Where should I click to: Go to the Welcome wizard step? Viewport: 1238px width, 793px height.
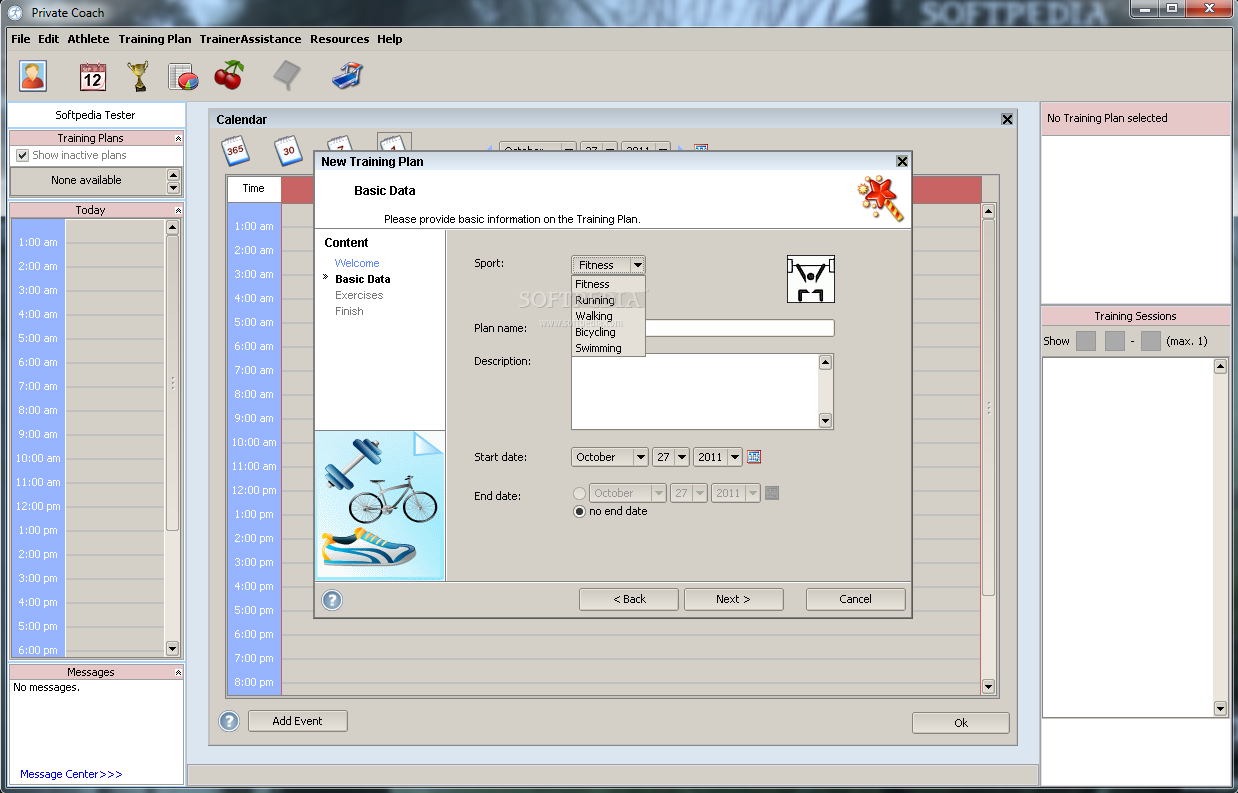pos(357,263)
